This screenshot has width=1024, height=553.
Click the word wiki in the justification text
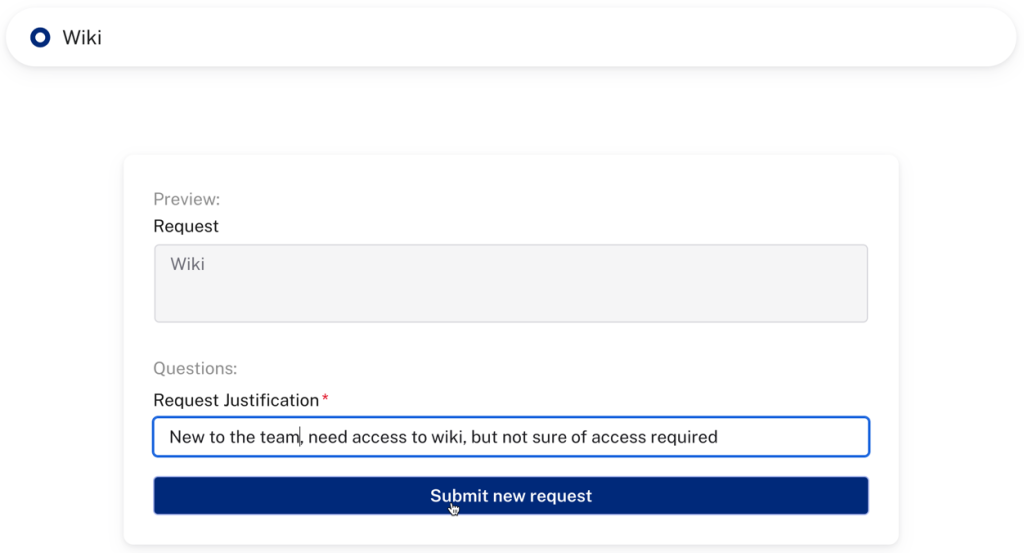[444, 437]
